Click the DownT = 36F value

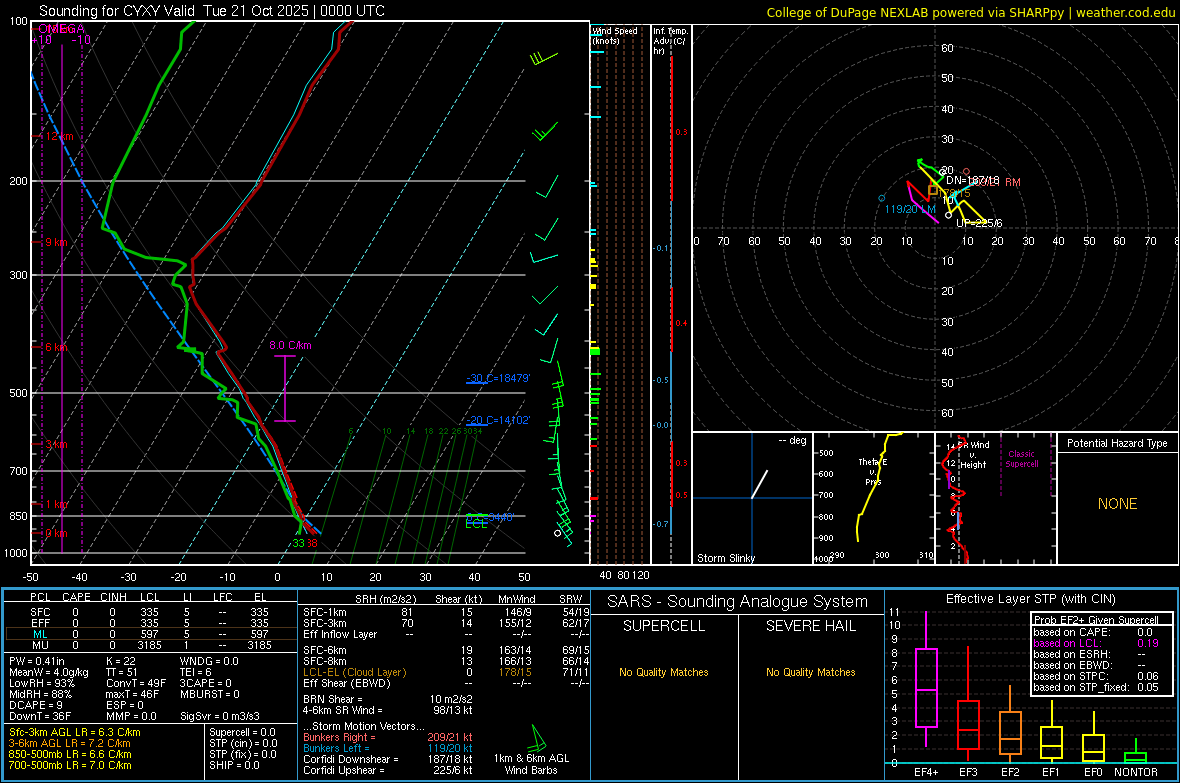[40, 716]
